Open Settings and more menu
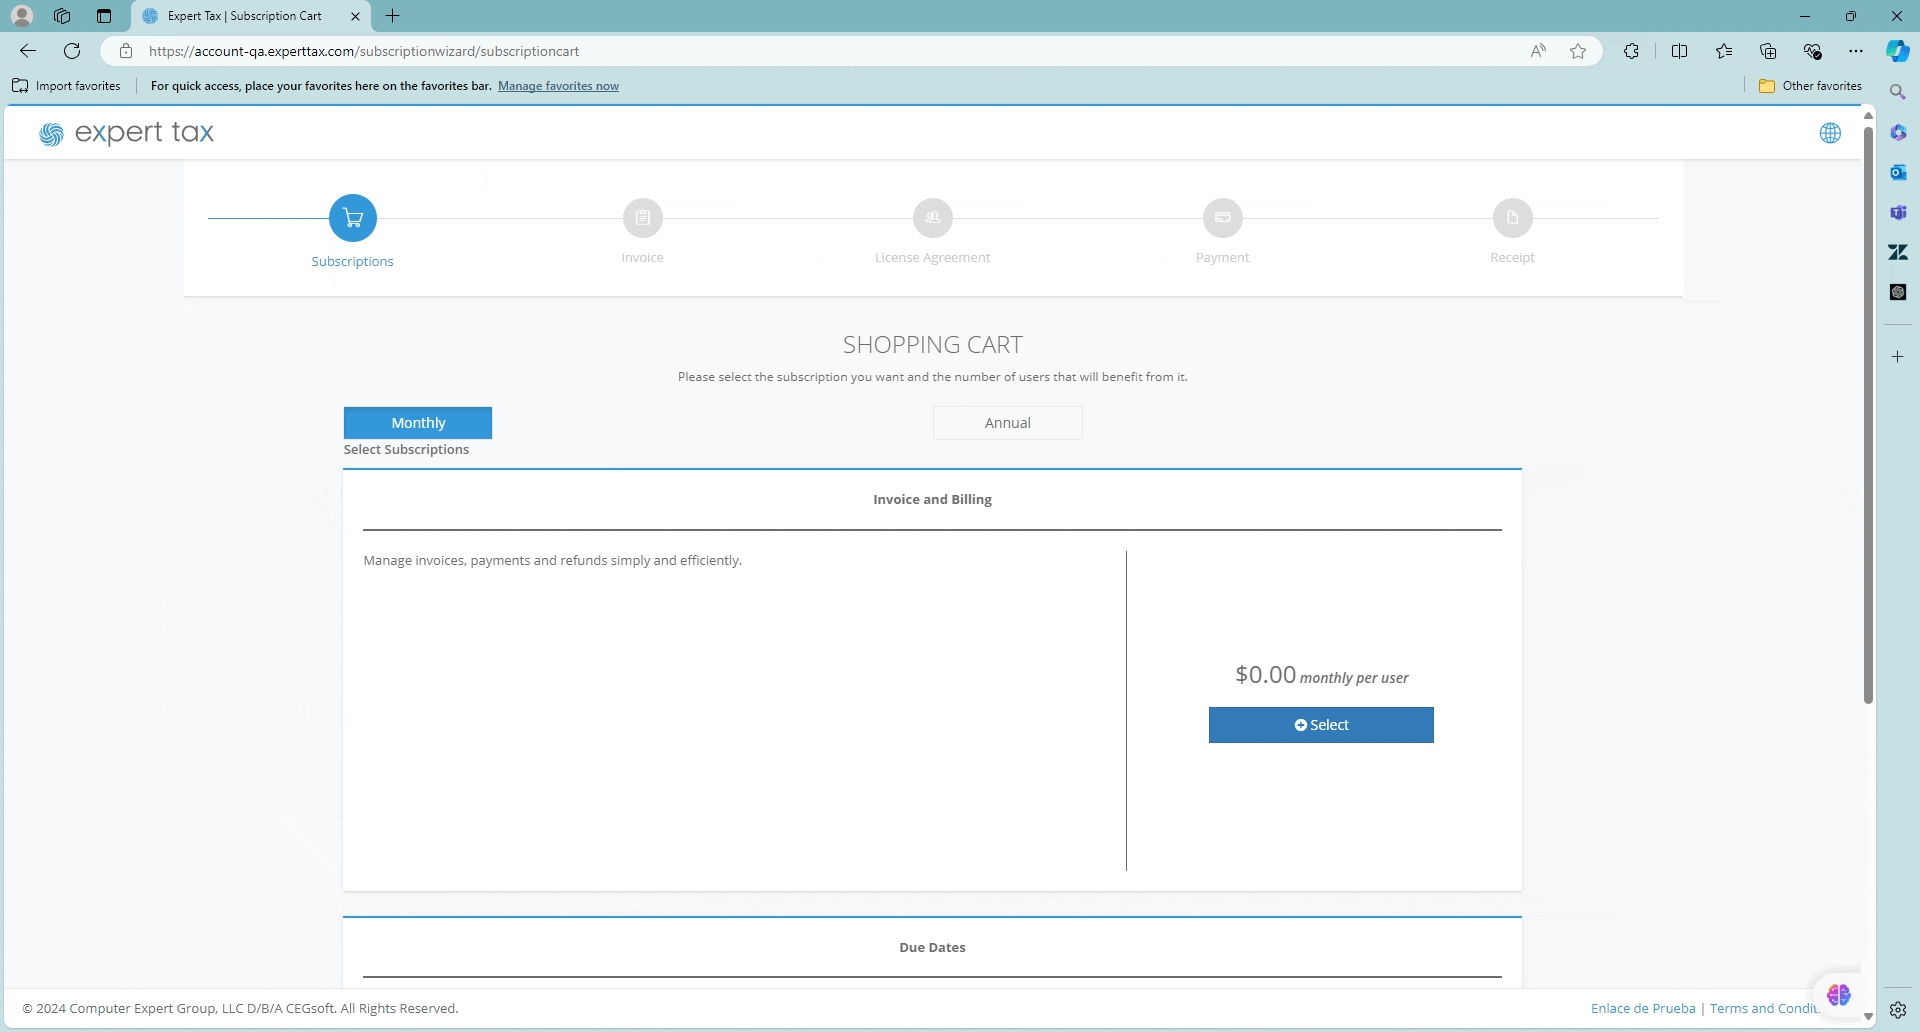Viewport: 1920px width, 1032px height. click(x=1856, y=51)
